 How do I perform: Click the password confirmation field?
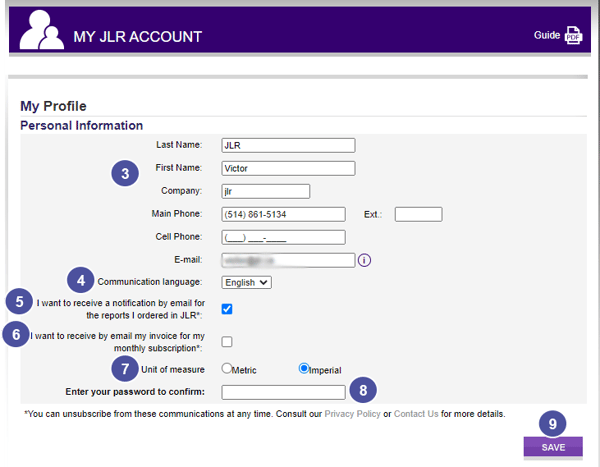click(x=283, y=392)
